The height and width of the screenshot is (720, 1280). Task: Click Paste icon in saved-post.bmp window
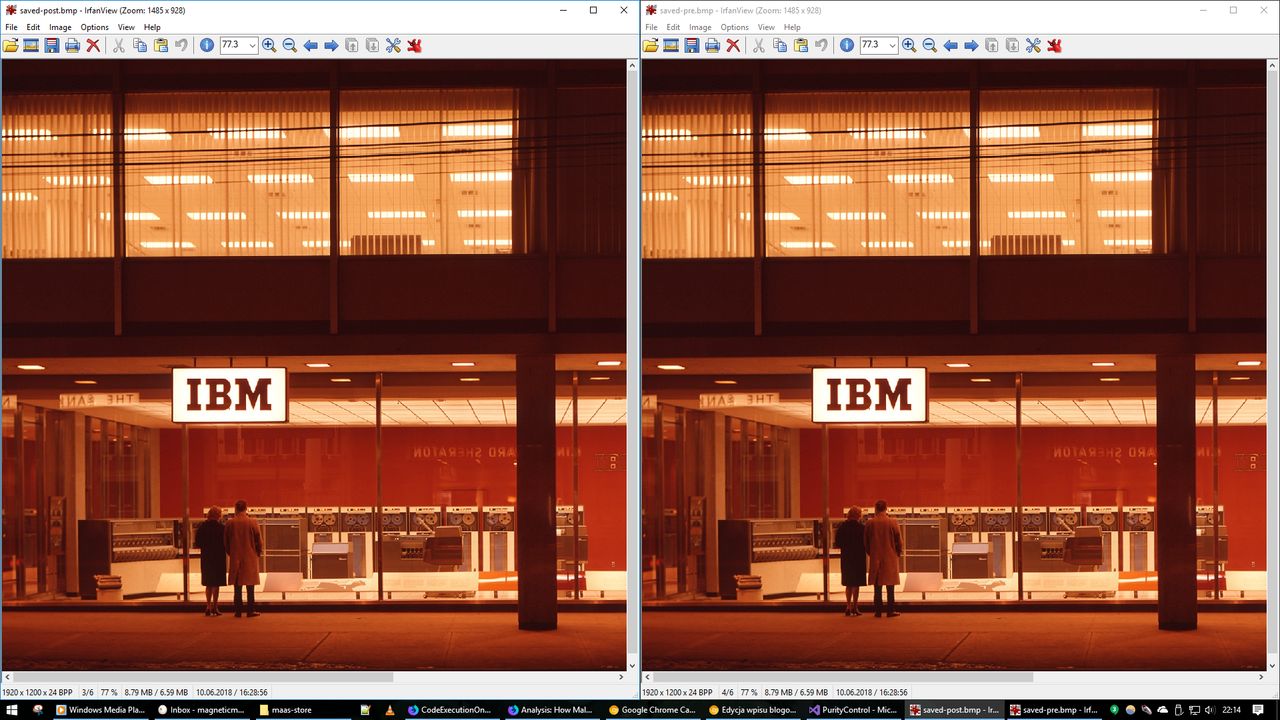point(160,45)
